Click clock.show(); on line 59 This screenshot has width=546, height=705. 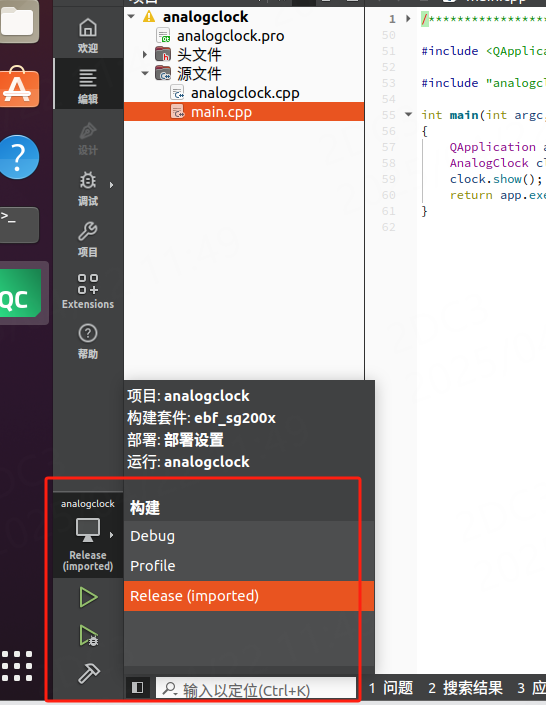tap(496, 179)
